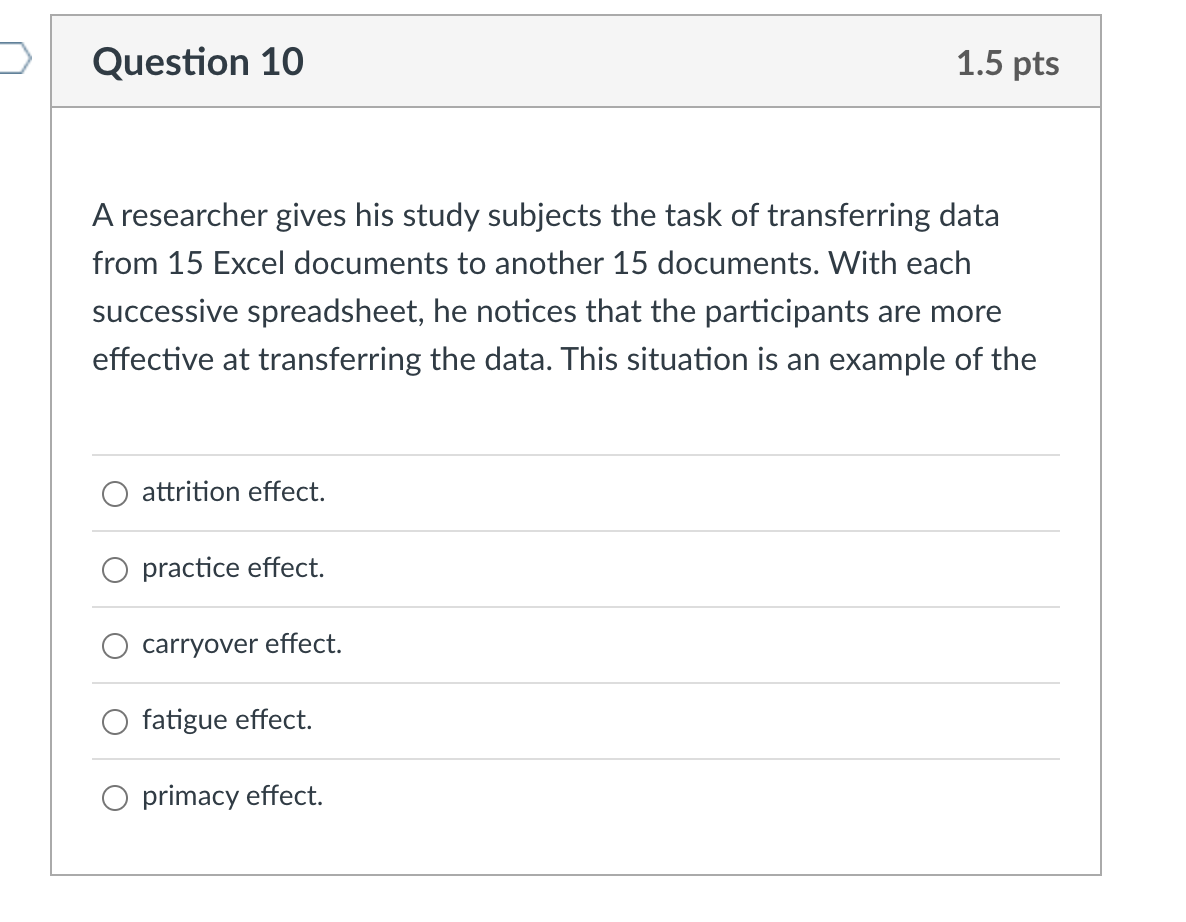Mark the carryover effect radio button
The width and height of the screenshot is (1186, 922).
tap(115, 646)
